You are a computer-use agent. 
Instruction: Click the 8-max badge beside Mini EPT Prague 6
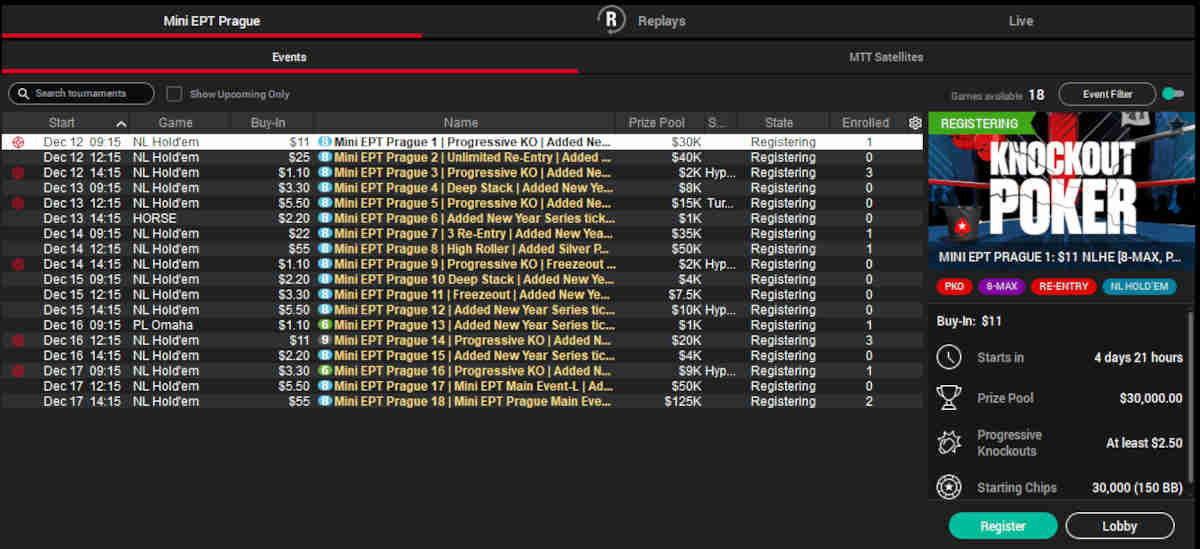325,218
